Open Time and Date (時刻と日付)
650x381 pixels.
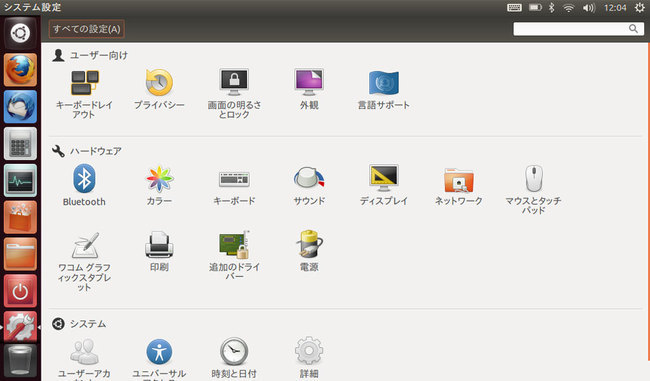pos(234,358)
